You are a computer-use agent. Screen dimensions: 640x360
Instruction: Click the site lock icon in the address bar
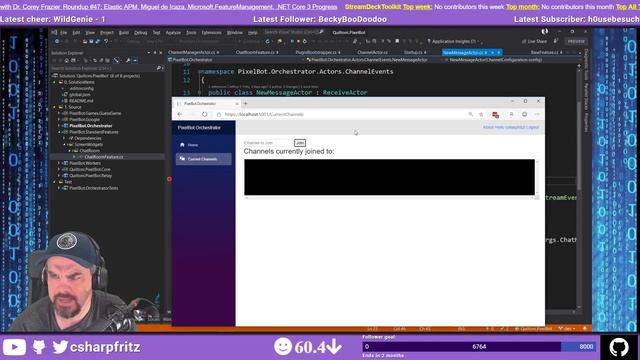[x=219, y=115]
